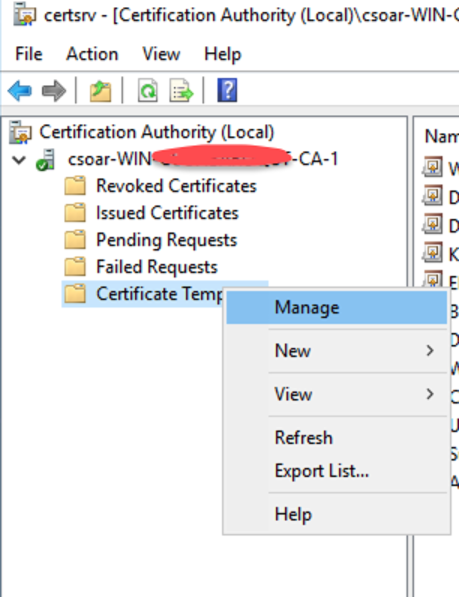Click the Export List toolbar icon
Viewport: 460px width, 598px height.
181,91
